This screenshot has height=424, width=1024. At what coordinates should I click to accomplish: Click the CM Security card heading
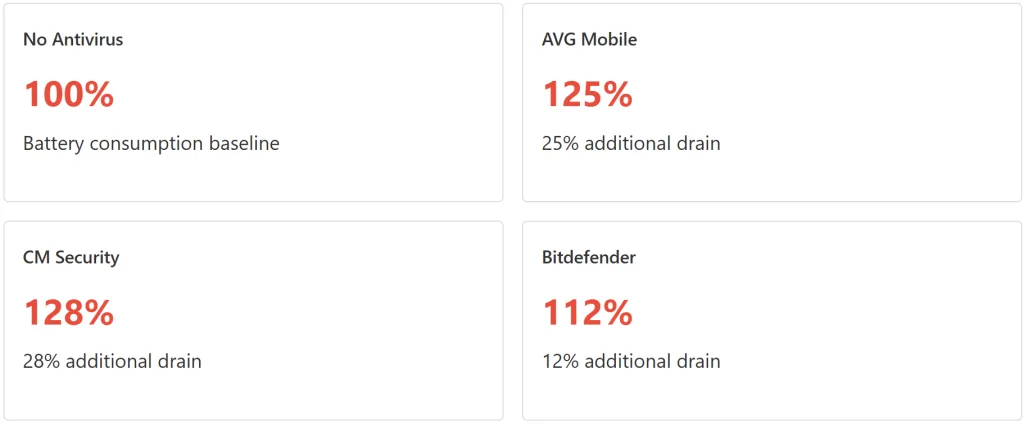[x=71, y=257]
